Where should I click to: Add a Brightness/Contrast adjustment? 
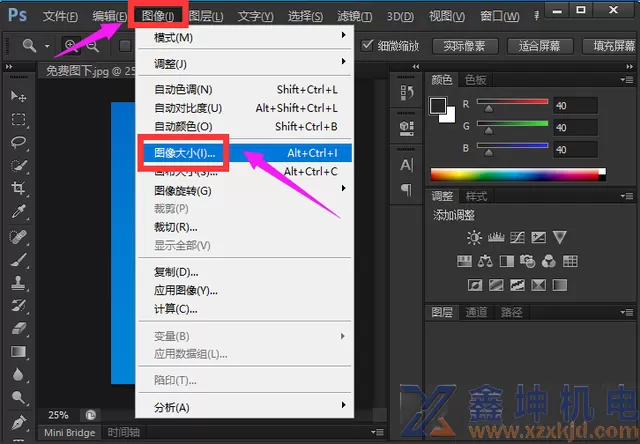tap(474, 237)
